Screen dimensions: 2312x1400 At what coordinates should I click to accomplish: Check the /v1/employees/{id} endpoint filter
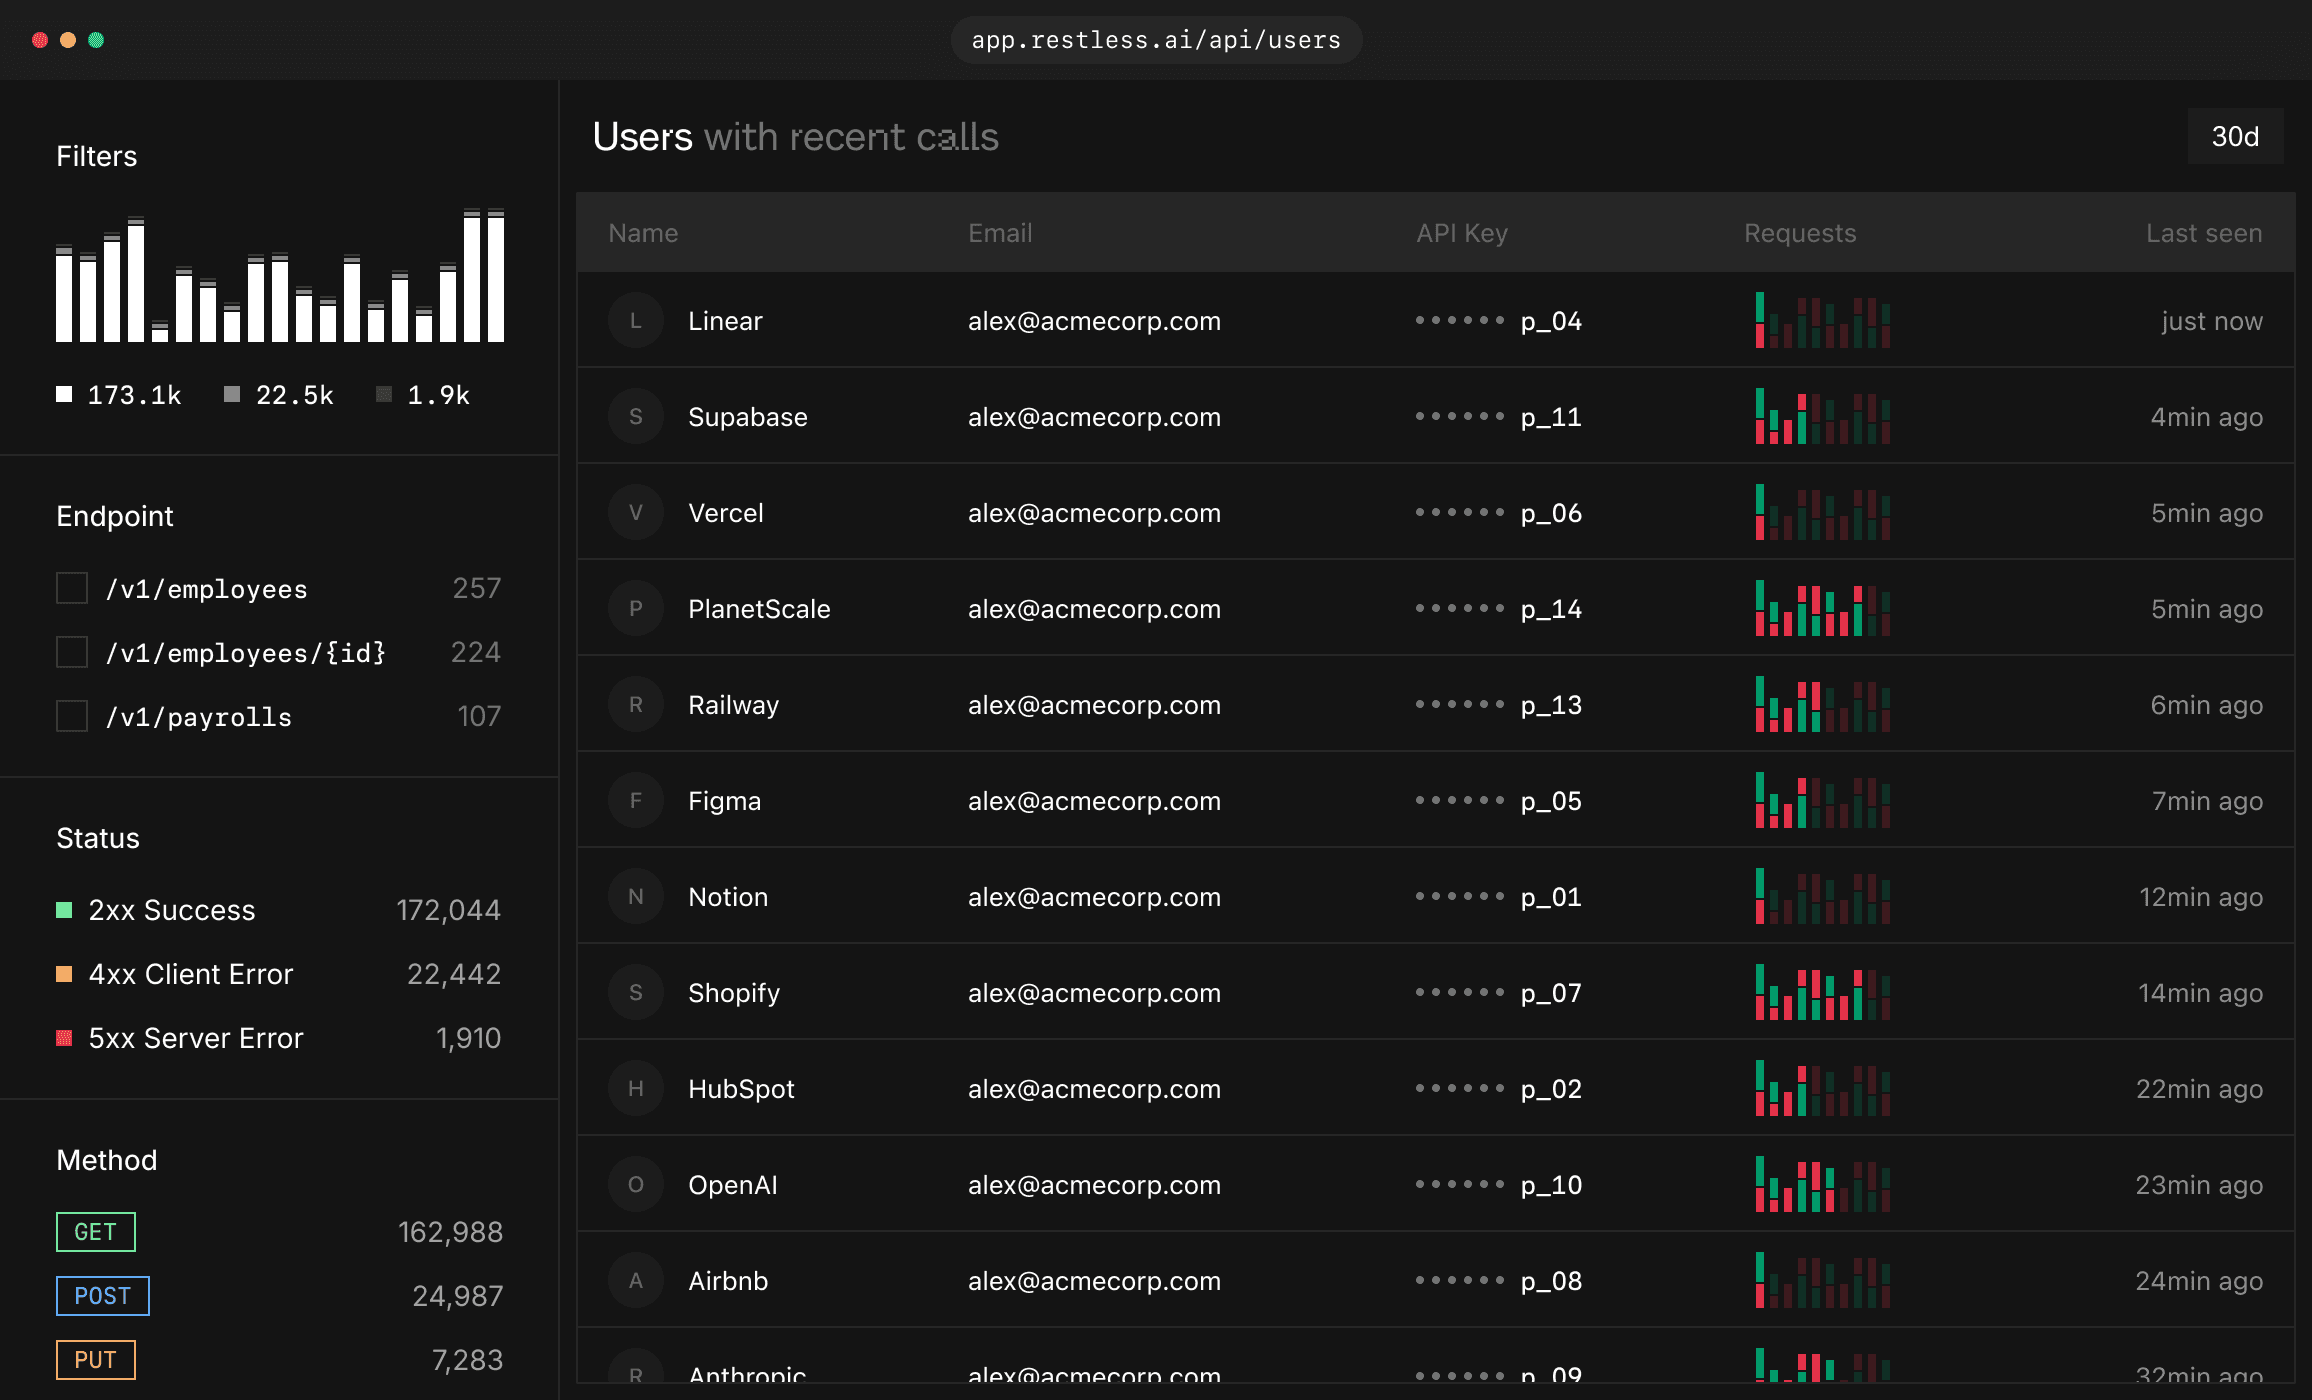point(72,652)
